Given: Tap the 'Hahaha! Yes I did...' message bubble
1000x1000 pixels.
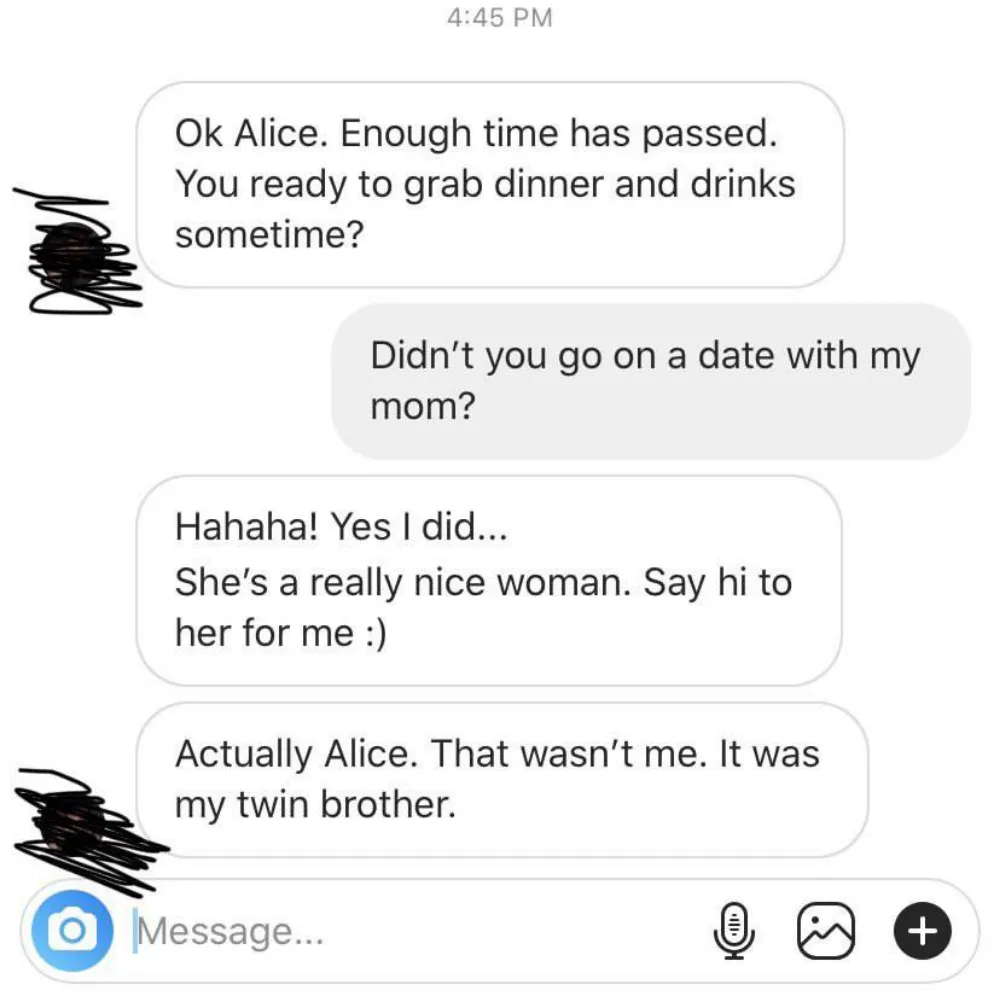Looking at the screenshot, I should coord(489,580).
